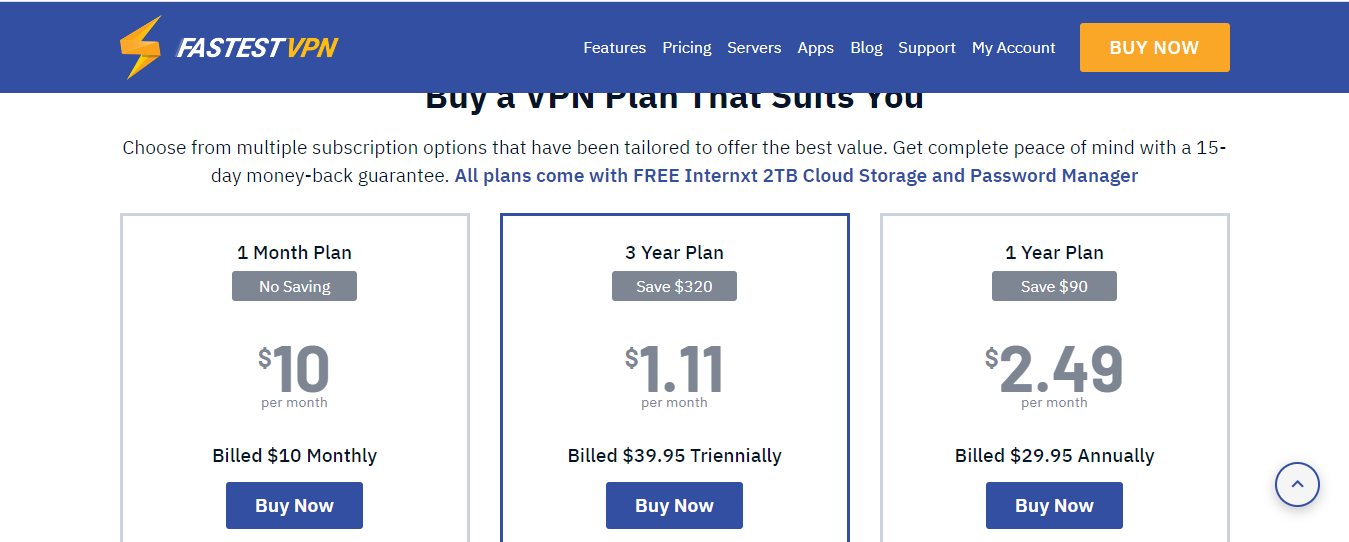Click the Save $320 badge

pos(674,286)
